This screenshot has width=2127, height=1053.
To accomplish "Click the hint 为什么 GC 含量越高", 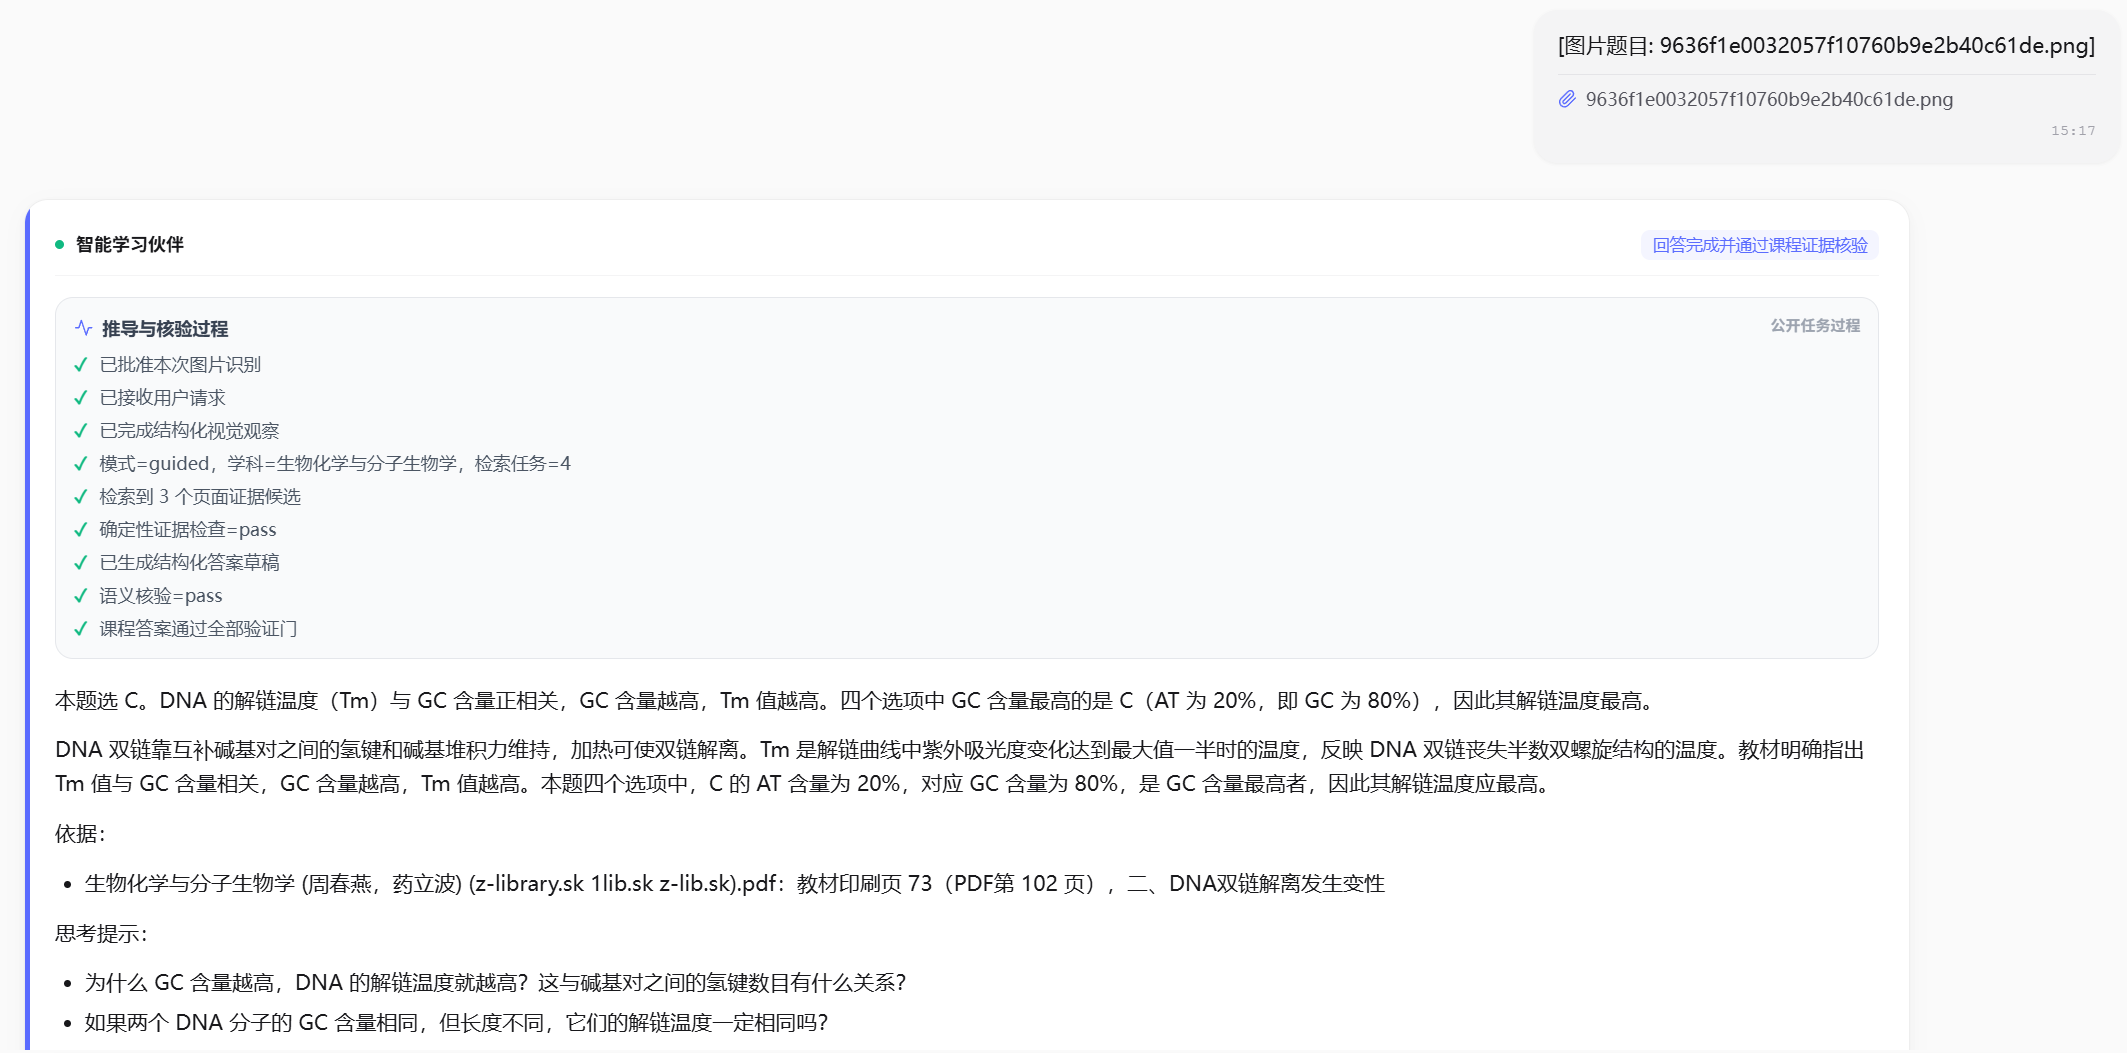I will coord(495,983).
